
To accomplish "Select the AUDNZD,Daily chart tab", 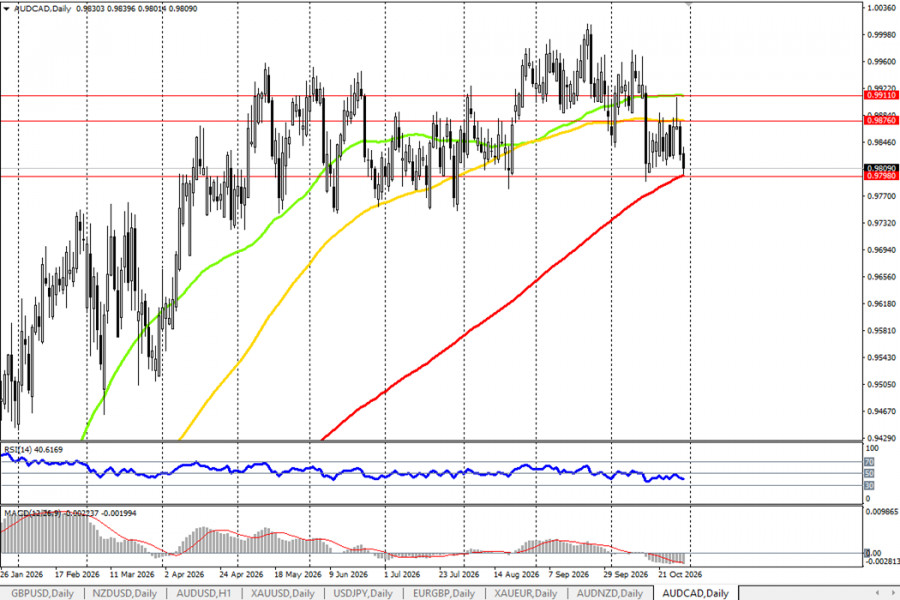I will (x=610, y=593).
